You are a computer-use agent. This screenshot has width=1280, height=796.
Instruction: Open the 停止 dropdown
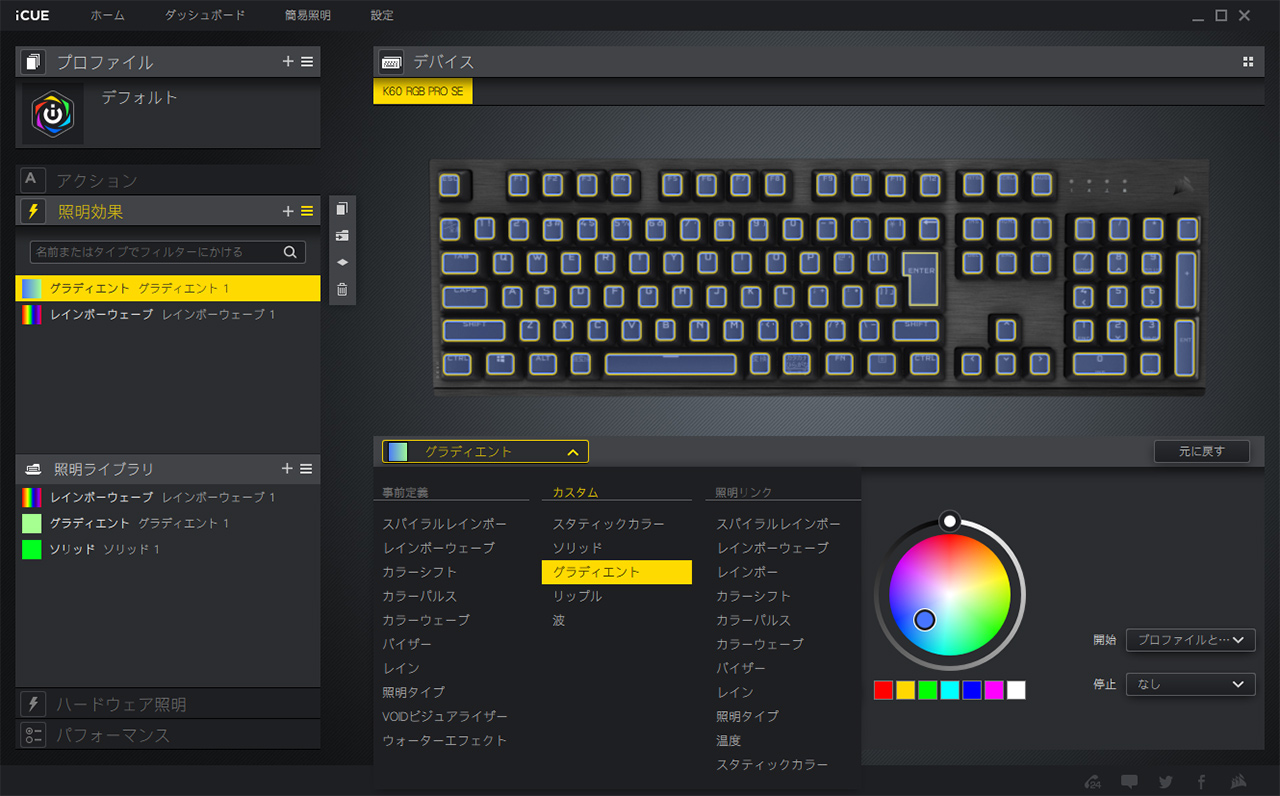pos(1190,684)
